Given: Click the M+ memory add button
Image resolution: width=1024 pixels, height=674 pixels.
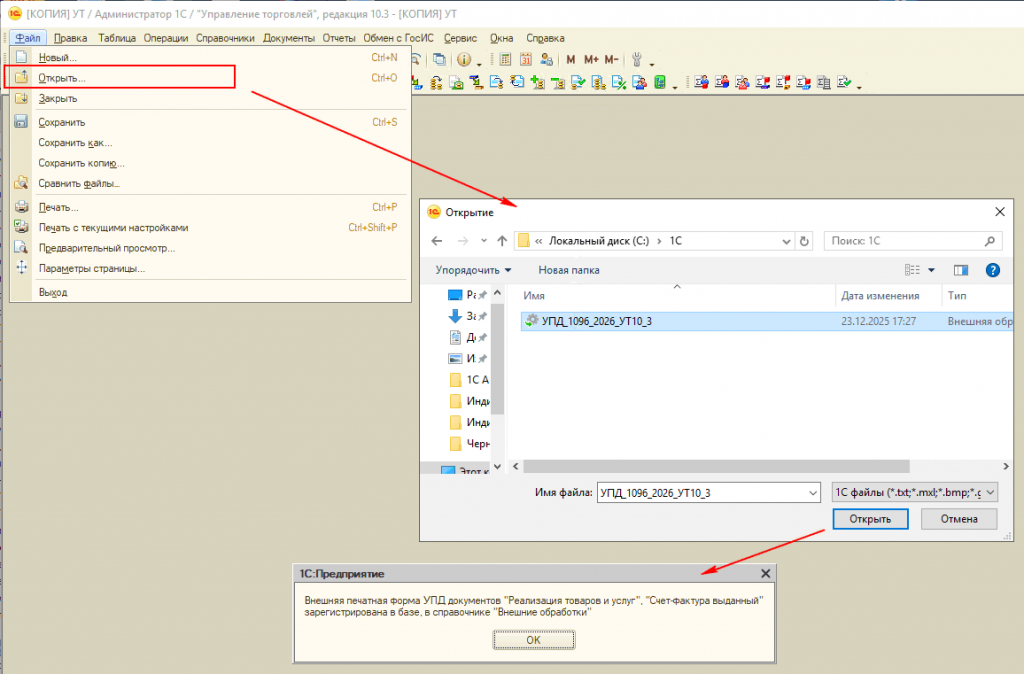Looking at the screenshot, I should coord(590,60).
